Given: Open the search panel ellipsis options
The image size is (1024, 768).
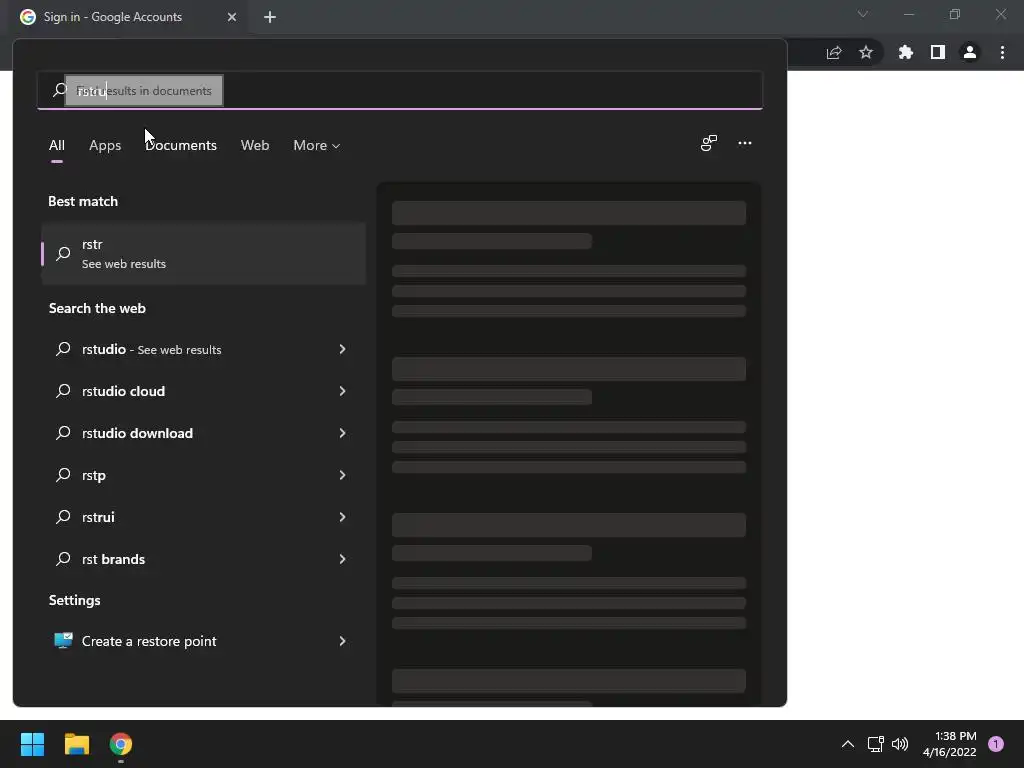Looking at the screenshot, I should click(x=745, y=143).
